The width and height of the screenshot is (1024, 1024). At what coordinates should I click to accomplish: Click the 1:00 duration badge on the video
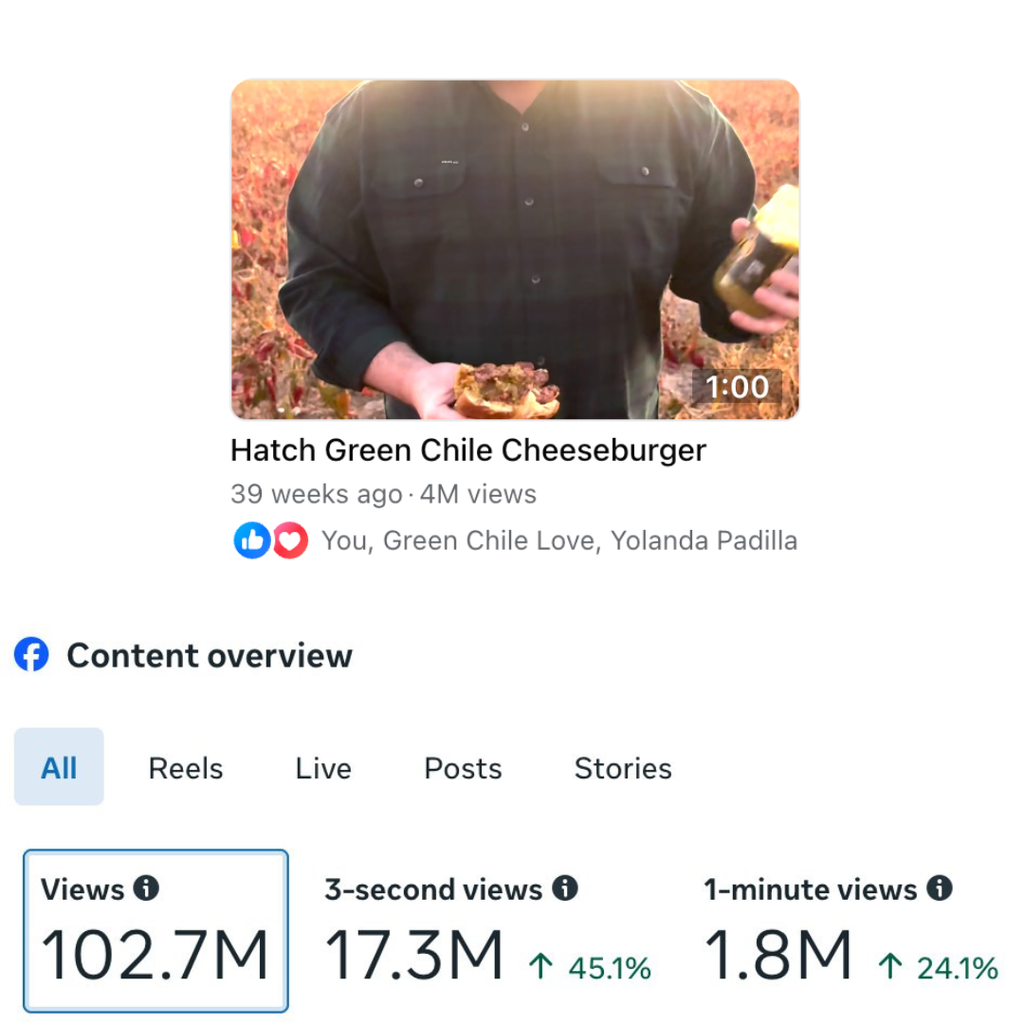tap(737, 387)
